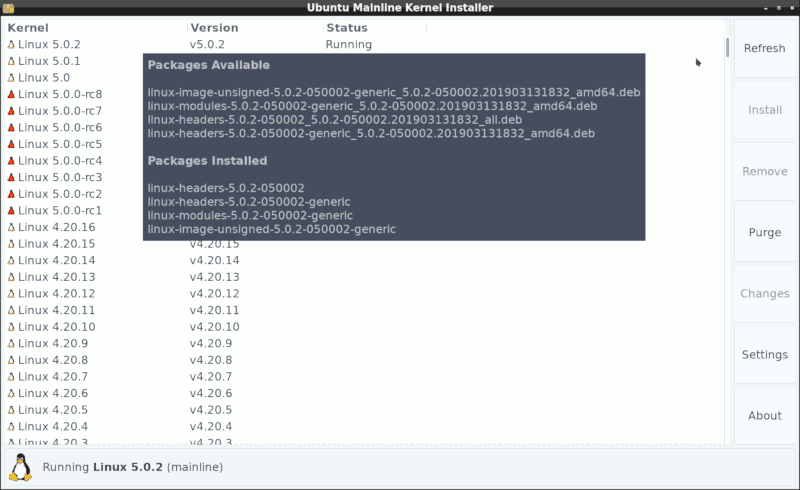
Task: Click the penguin icon beside Linux 4.20.7
Action: (11, 377)
